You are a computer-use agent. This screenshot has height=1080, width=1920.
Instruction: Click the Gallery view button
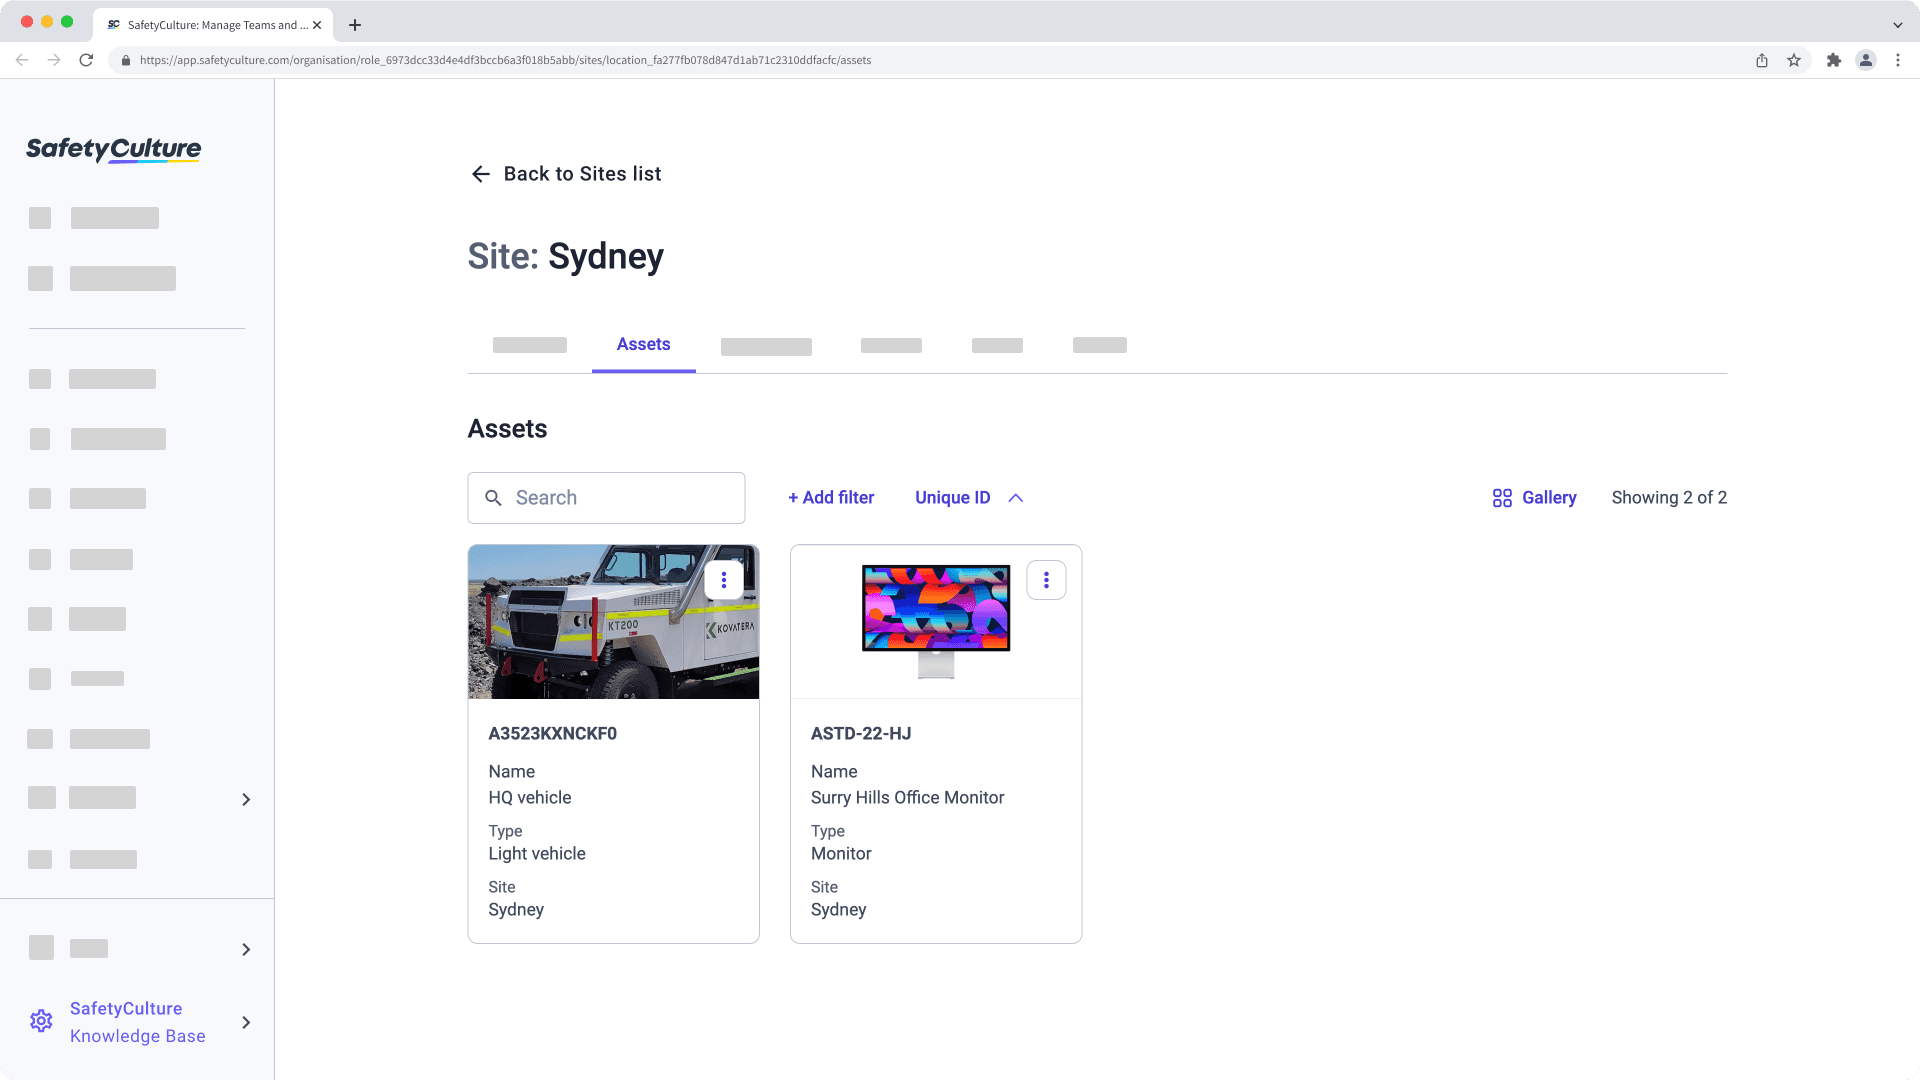1534,497
